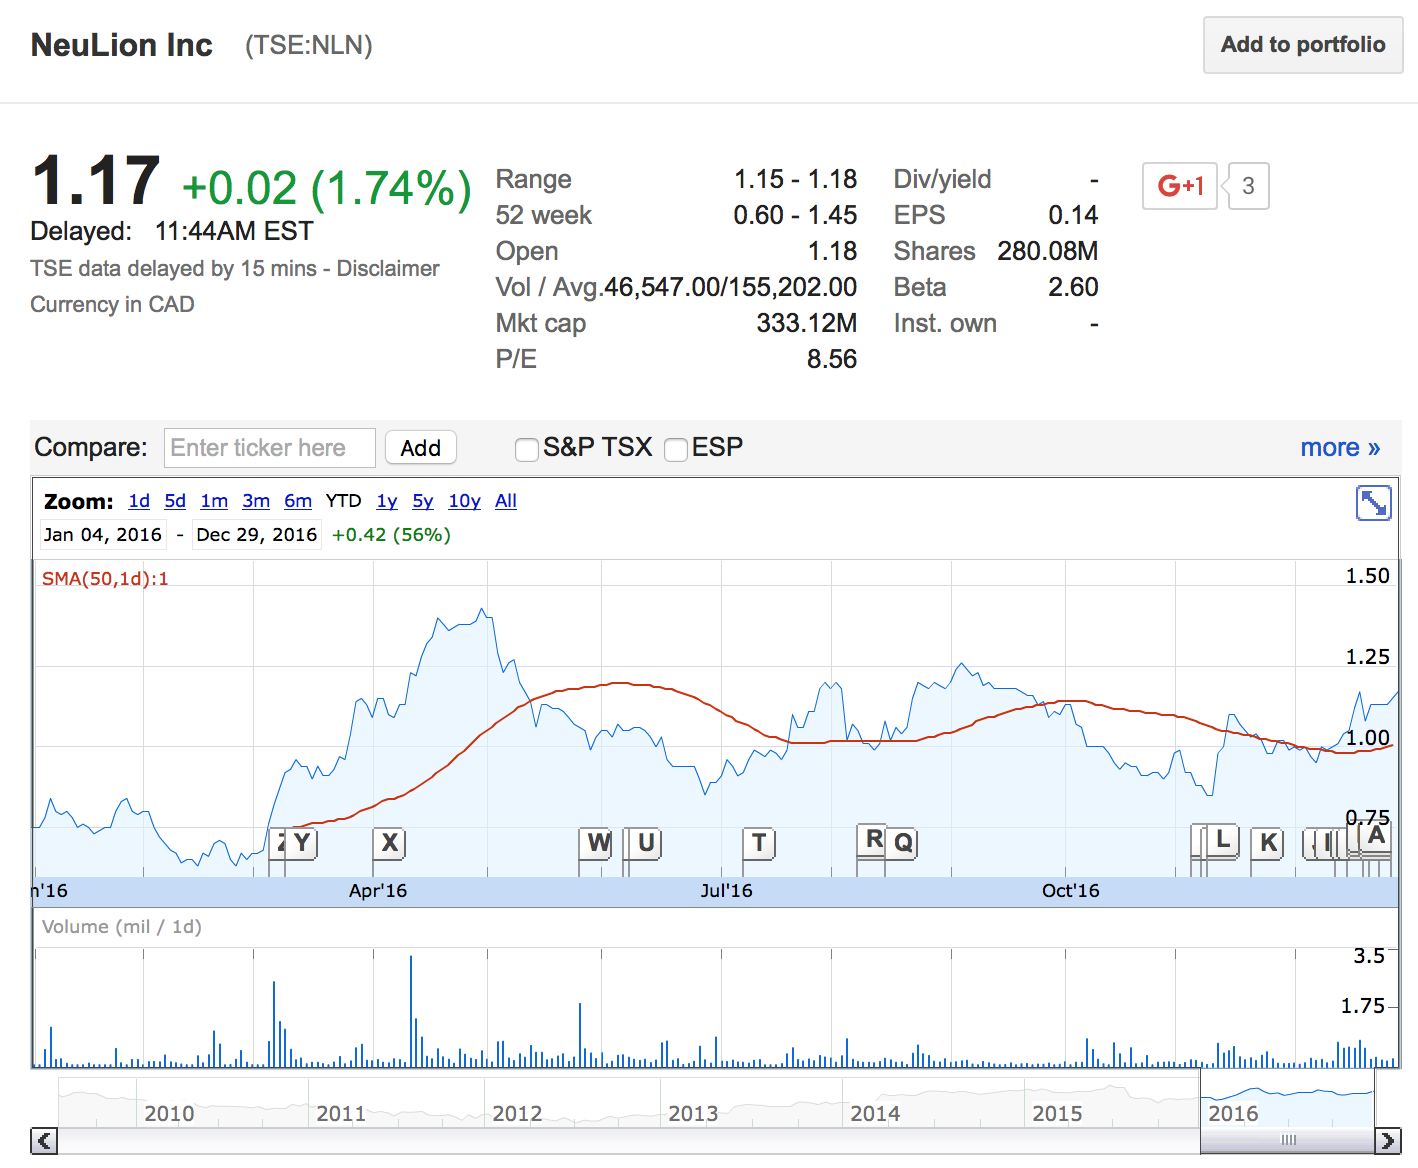Set chart zoom to 1m
This screenshot has height=1168, width=1418.
[214, 501]
